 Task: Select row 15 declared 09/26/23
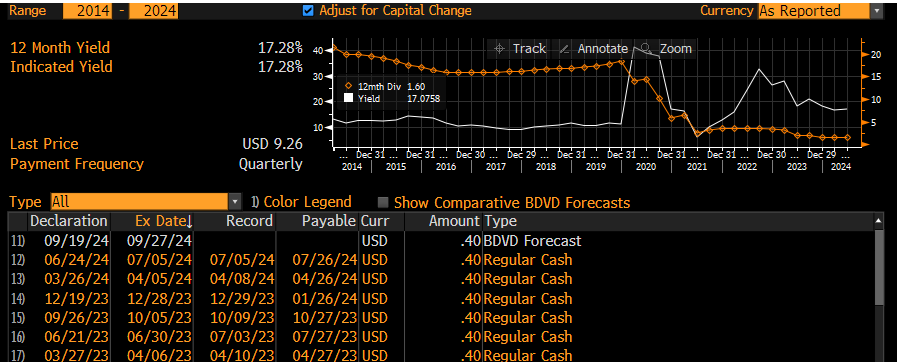442,317
